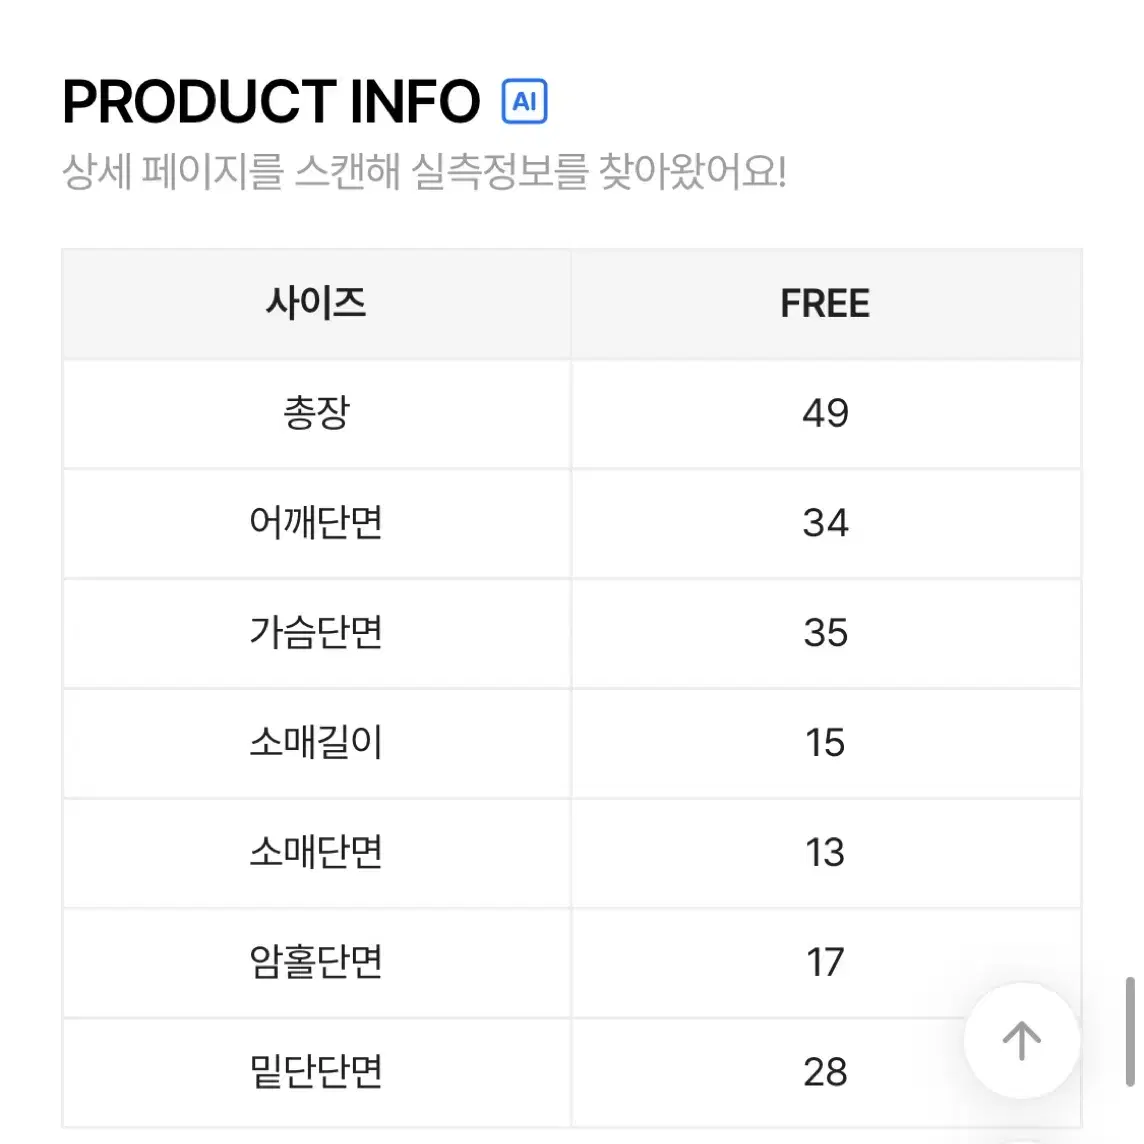Tap the blue AI badge icon
Image resolution: width=1144 pixels, height=1144 pixels.
(x=524, y=101)
